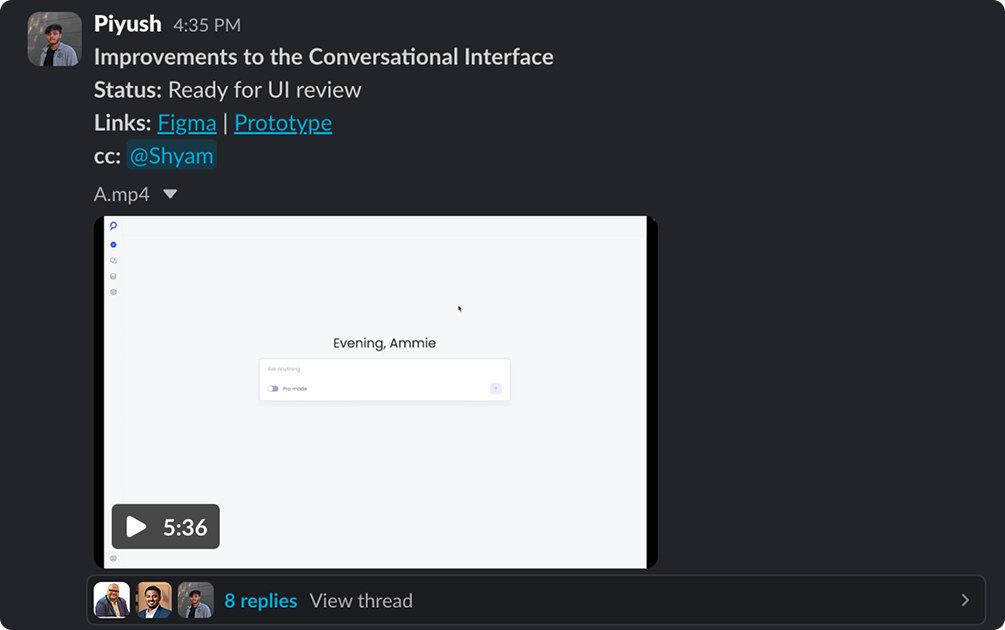
Task: Open the Prototype link
Action: click(x=283, y=123)
